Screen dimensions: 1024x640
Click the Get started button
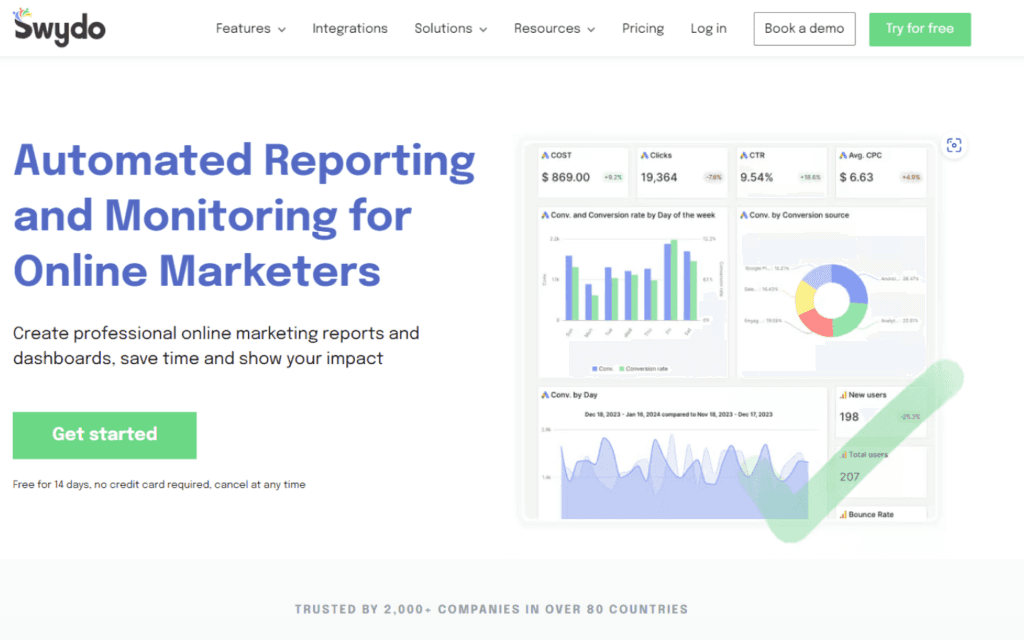[104, 435]
